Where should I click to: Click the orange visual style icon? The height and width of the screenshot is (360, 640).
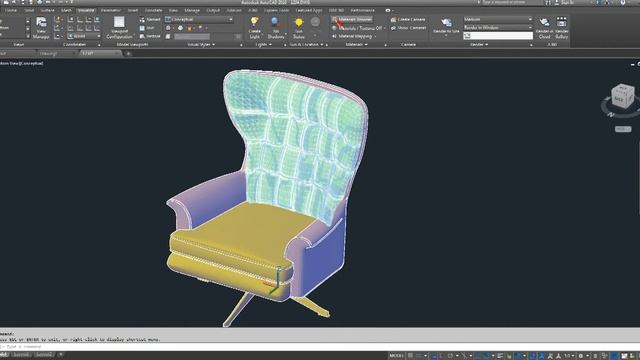tap(189, 28)
